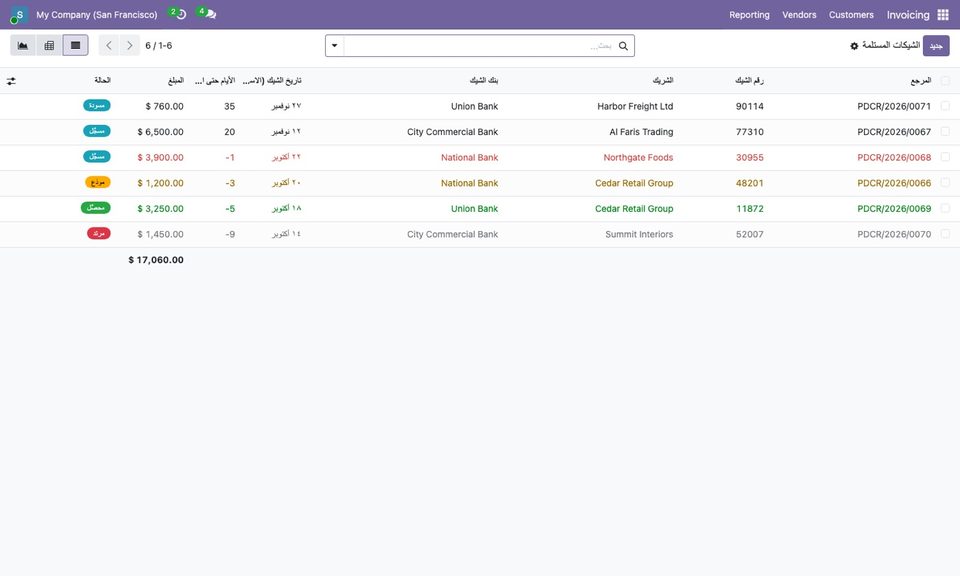Click cheque number 48201
Image resolution: width=960 pixels, height=576 pixels.
(x=749, y=184)
